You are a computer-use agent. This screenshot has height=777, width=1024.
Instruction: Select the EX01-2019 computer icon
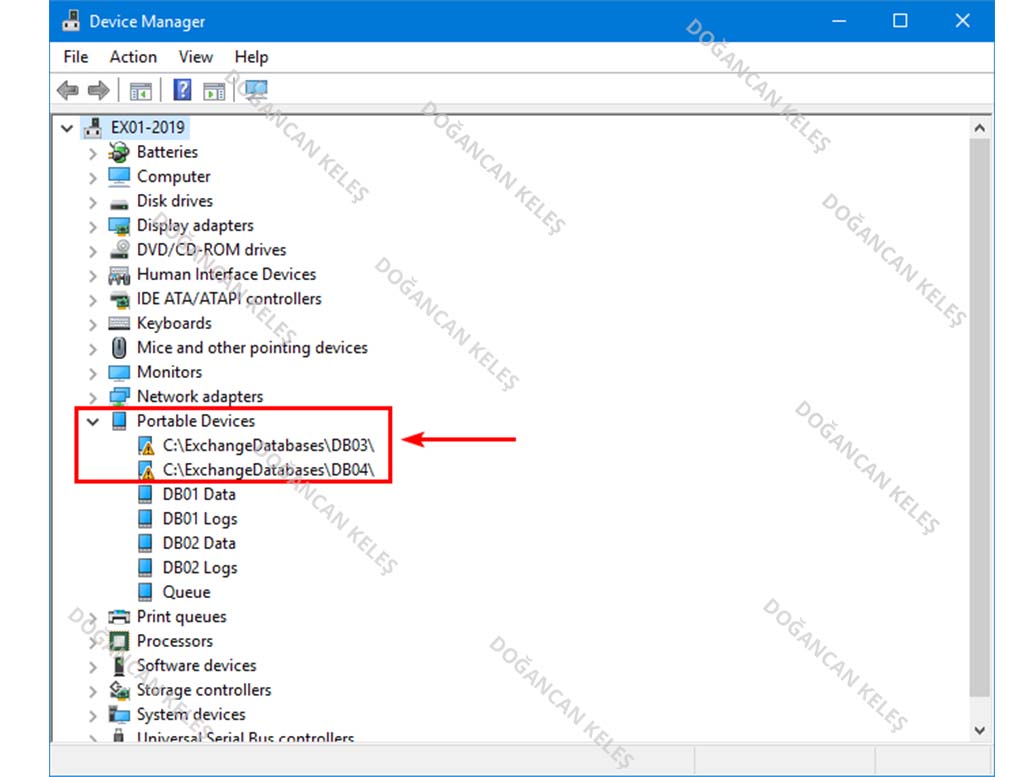tap(93, 127)
